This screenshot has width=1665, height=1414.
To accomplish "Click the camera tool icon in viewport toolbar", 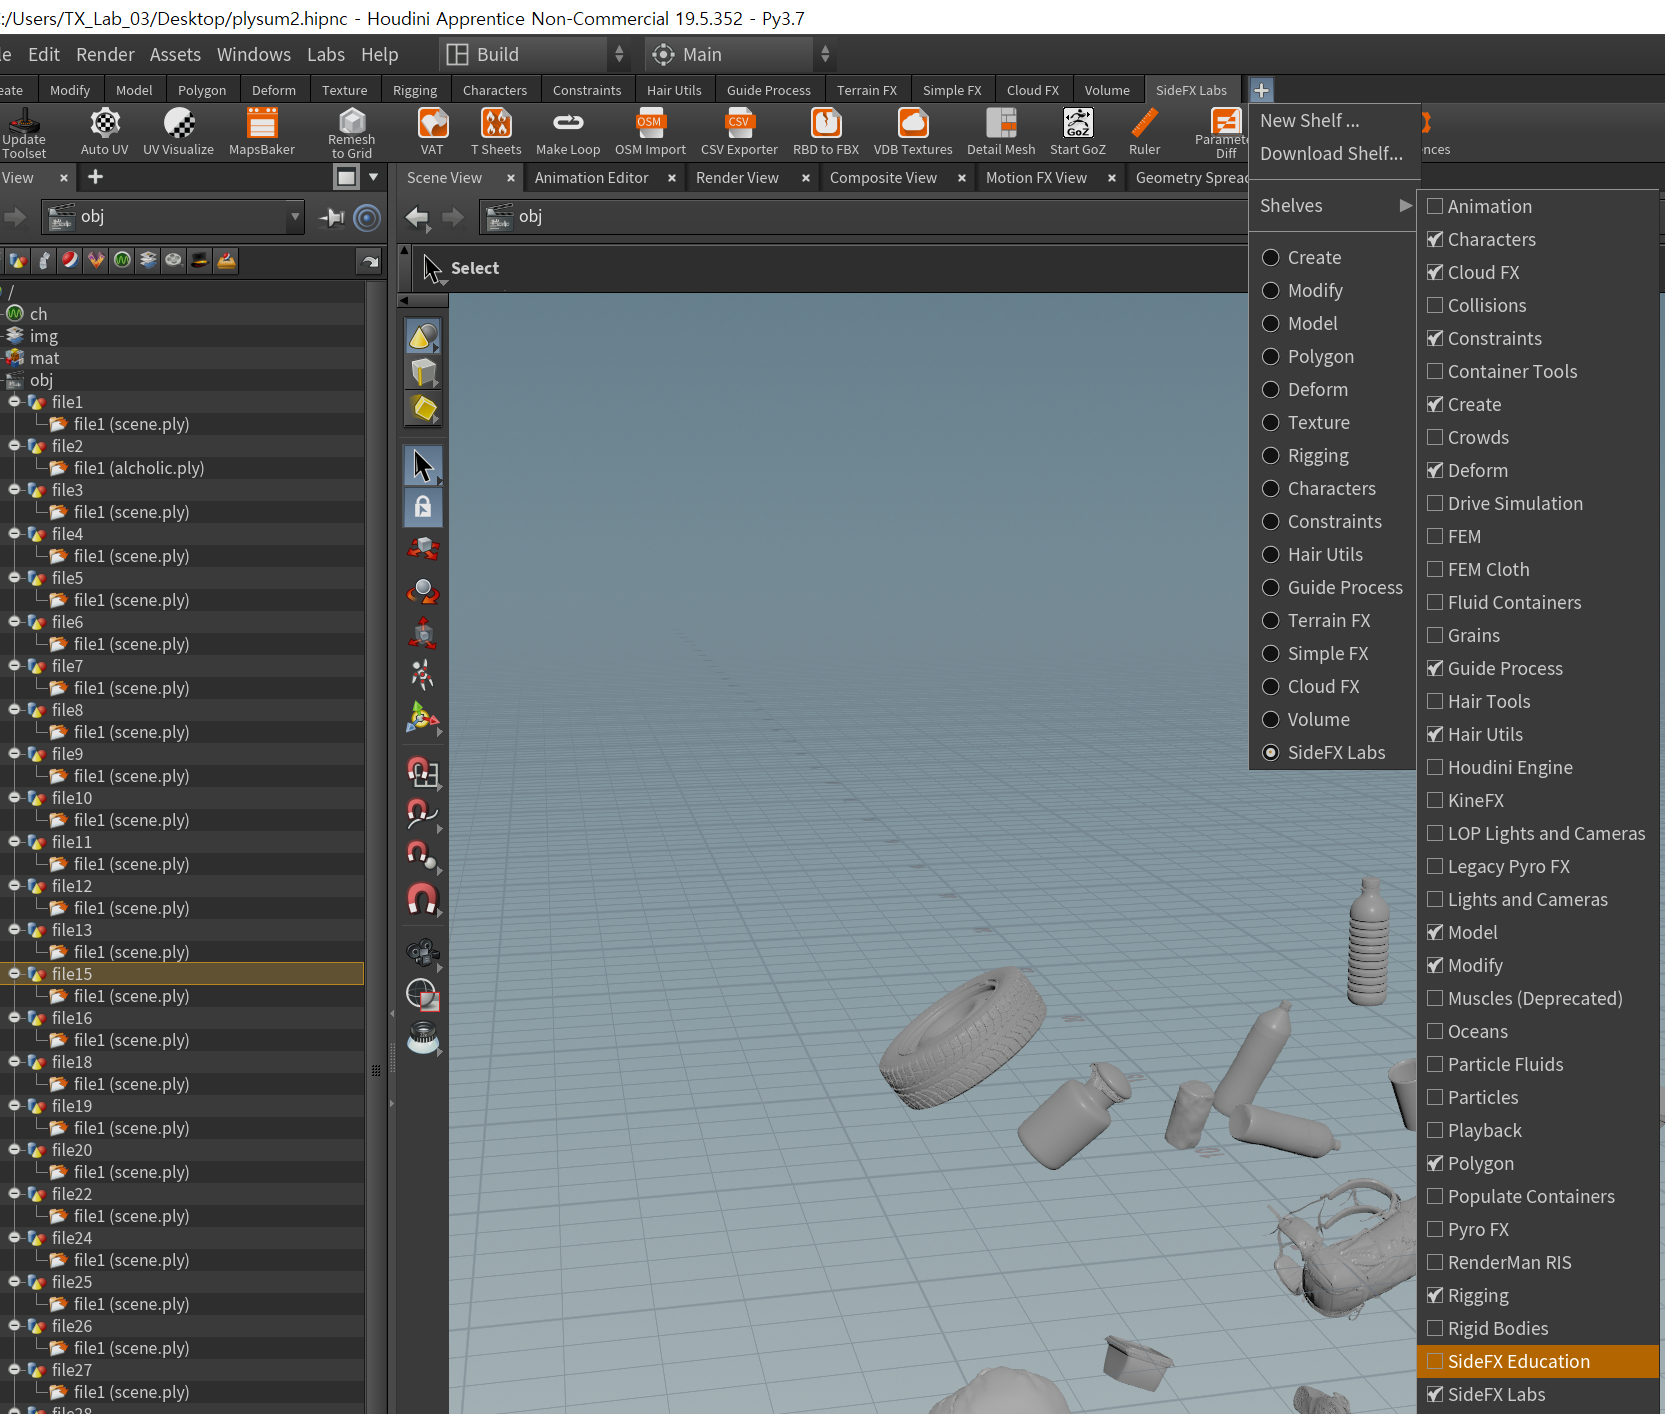I will [x=423, y=952].
